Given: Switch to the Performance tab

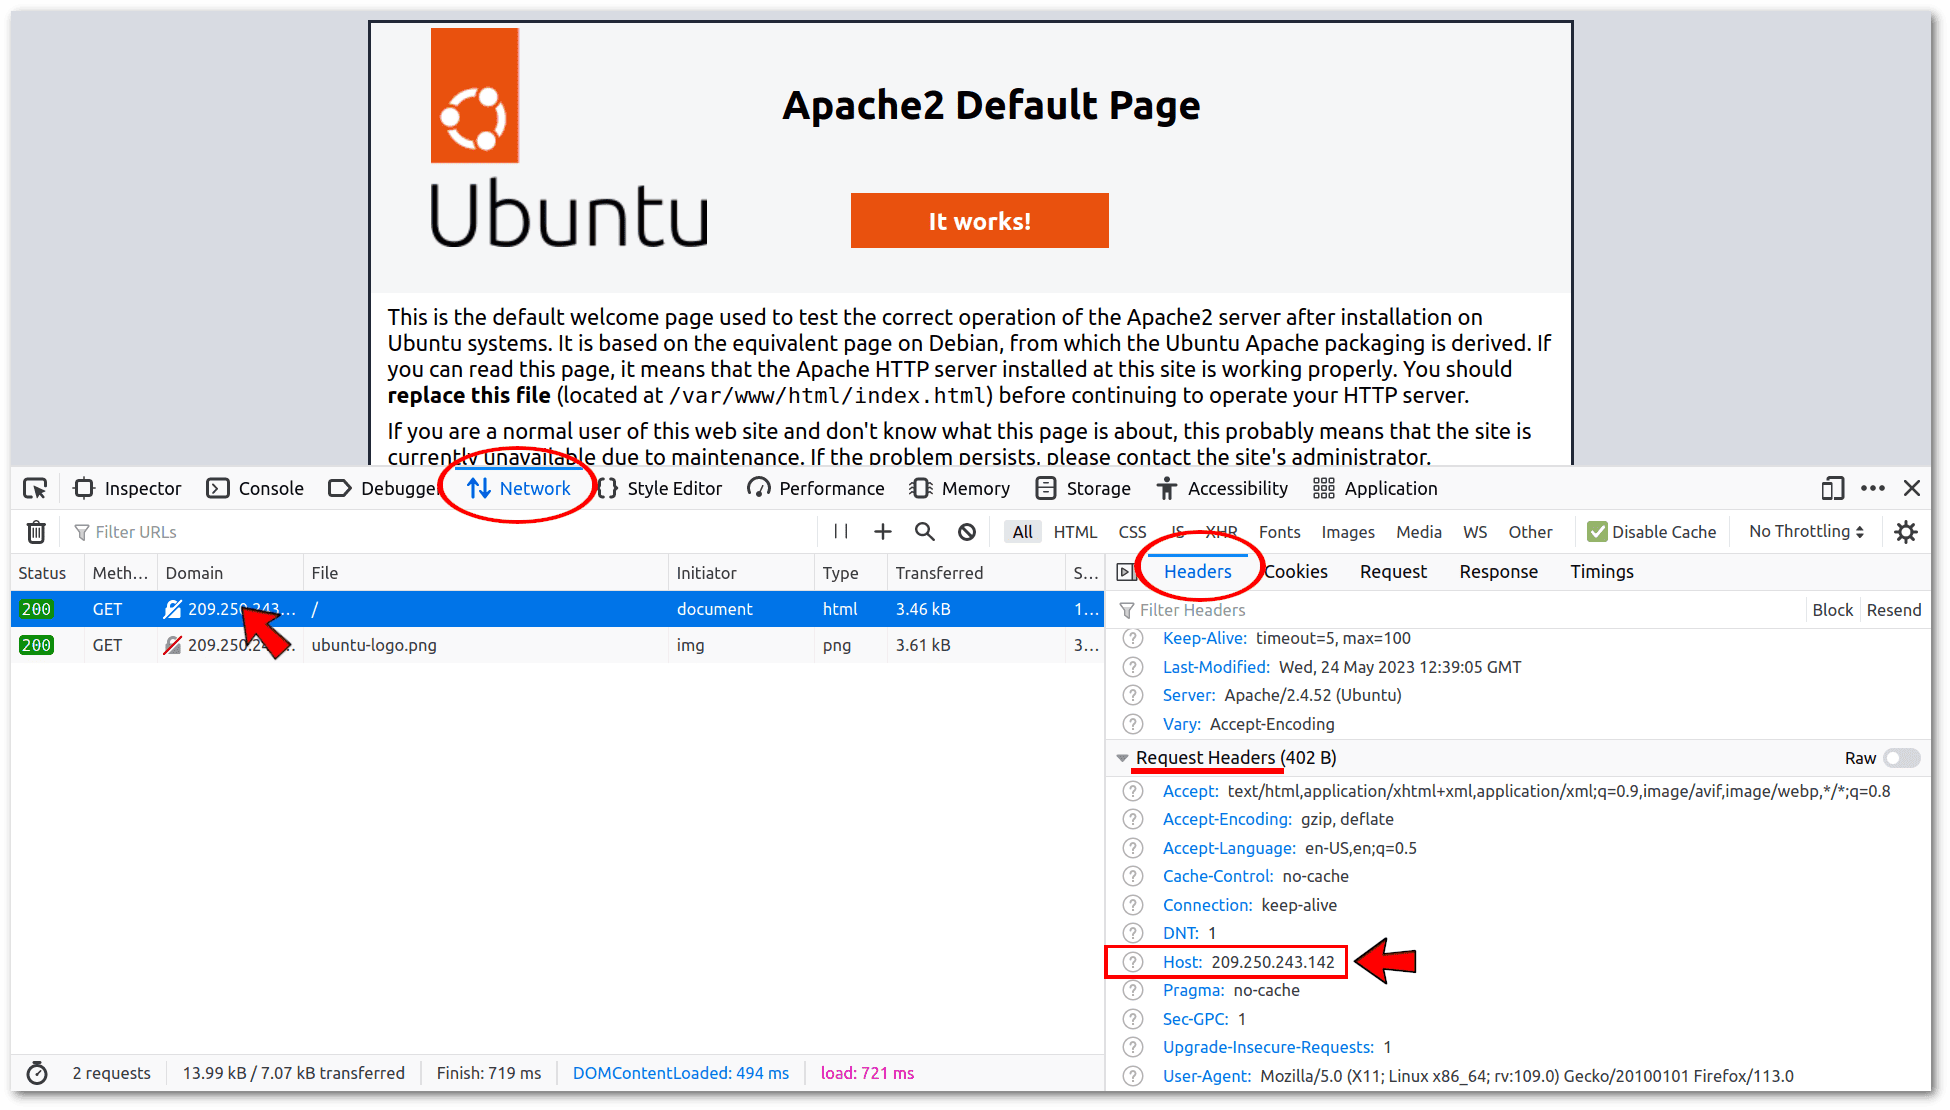Looking at the screenshot, I should [816, 488].
